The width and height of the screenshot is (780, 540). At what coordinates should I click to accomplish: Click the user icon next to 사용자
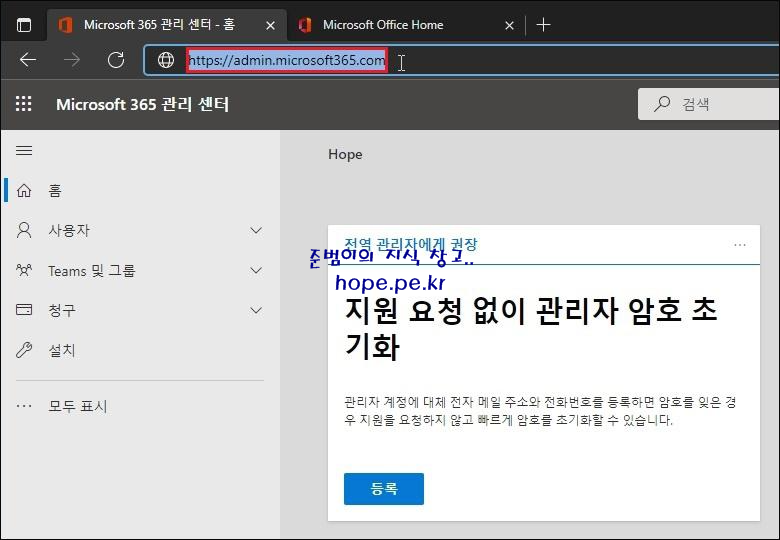24,230
